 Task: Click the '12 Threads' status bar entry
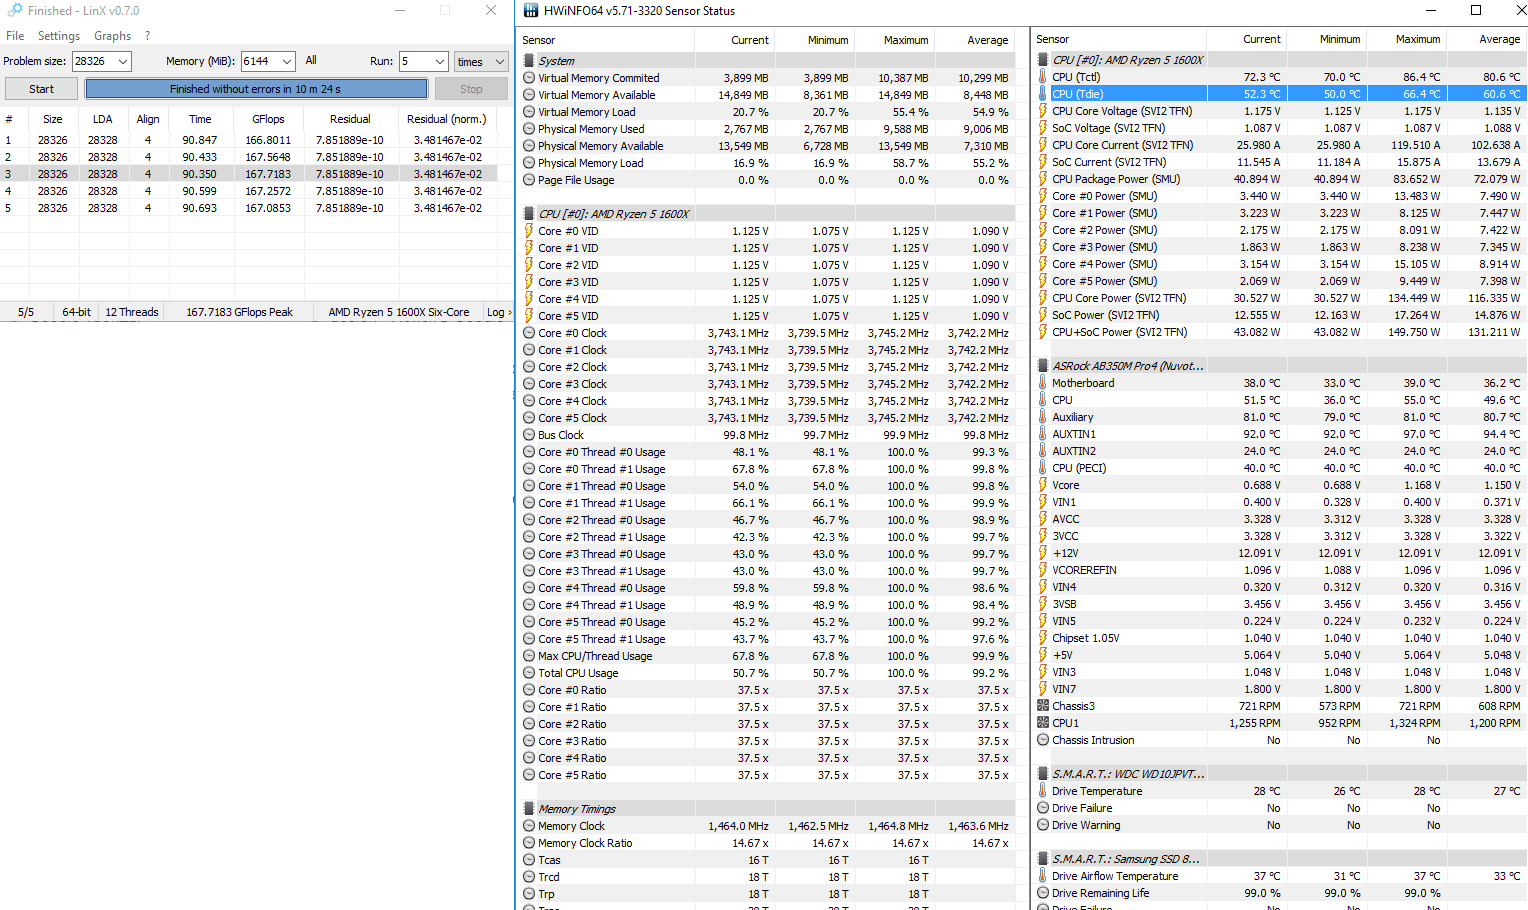coord(132,312)
